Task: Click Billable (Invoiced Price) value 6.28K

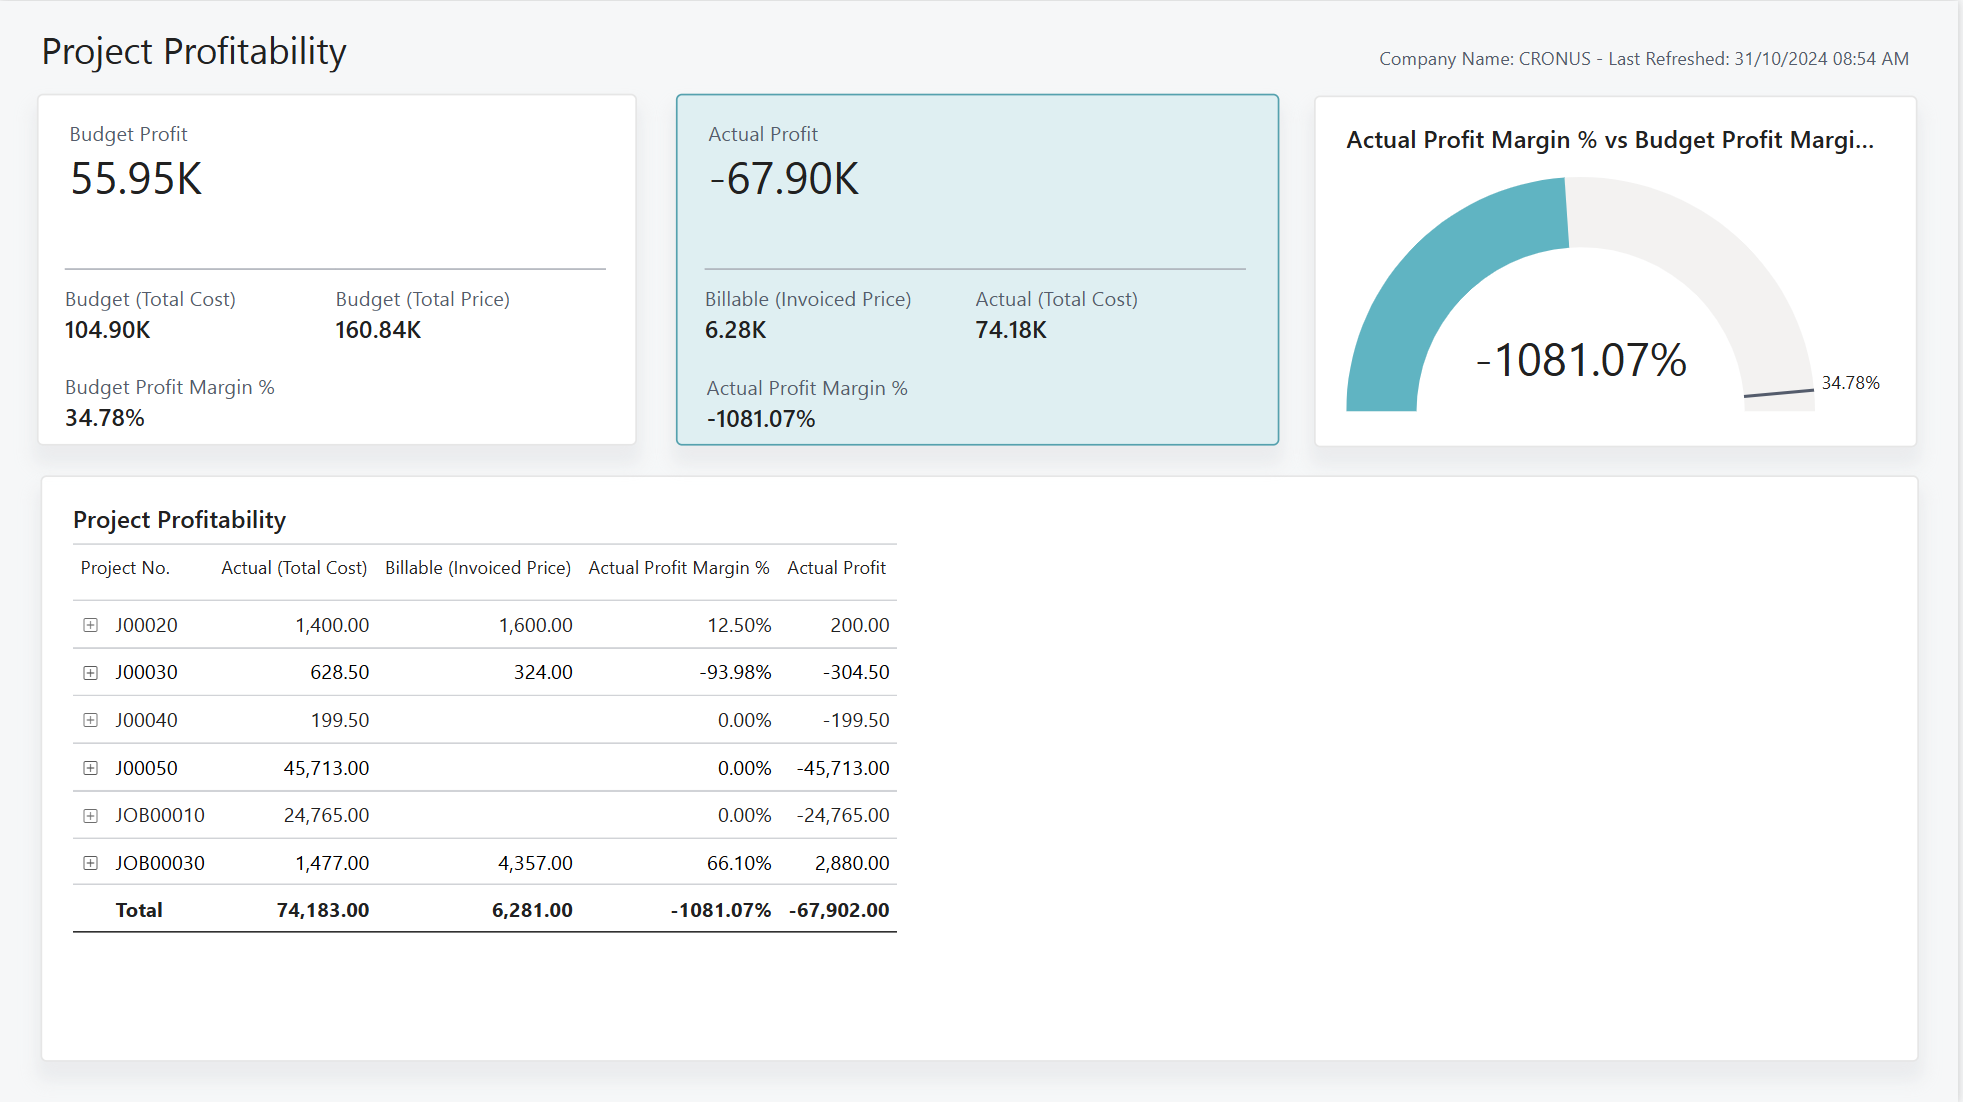Action: click(x=736, y=330)
